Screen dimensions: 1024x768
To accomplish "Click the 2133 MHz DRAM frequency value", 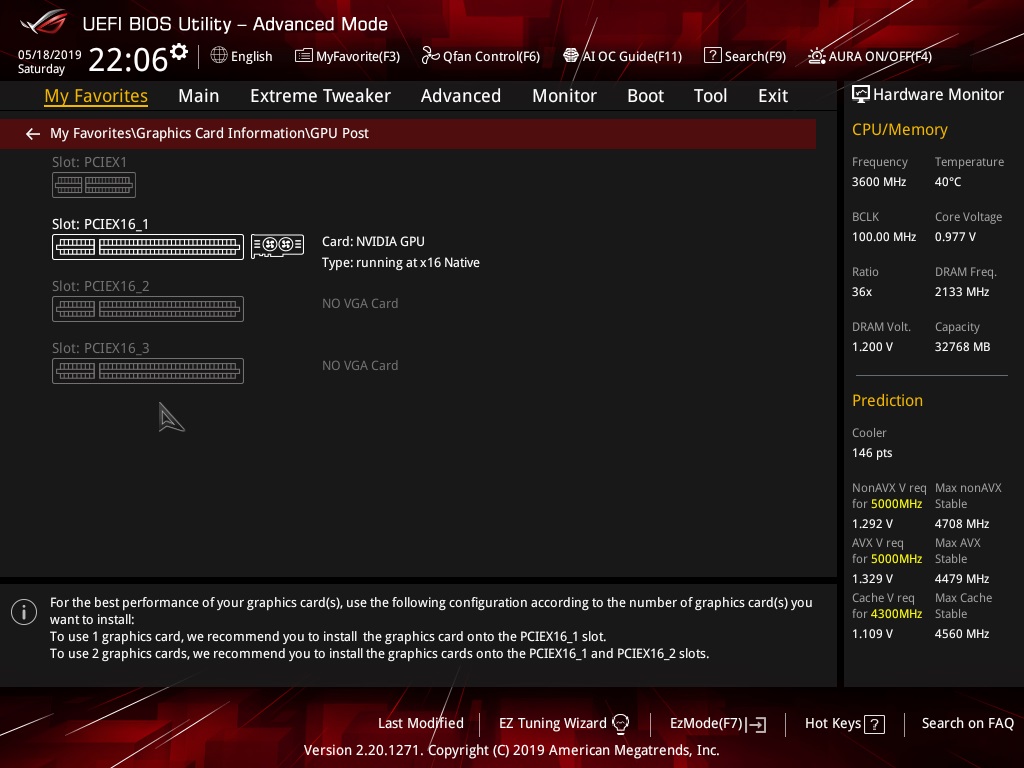I will point(962,292).
